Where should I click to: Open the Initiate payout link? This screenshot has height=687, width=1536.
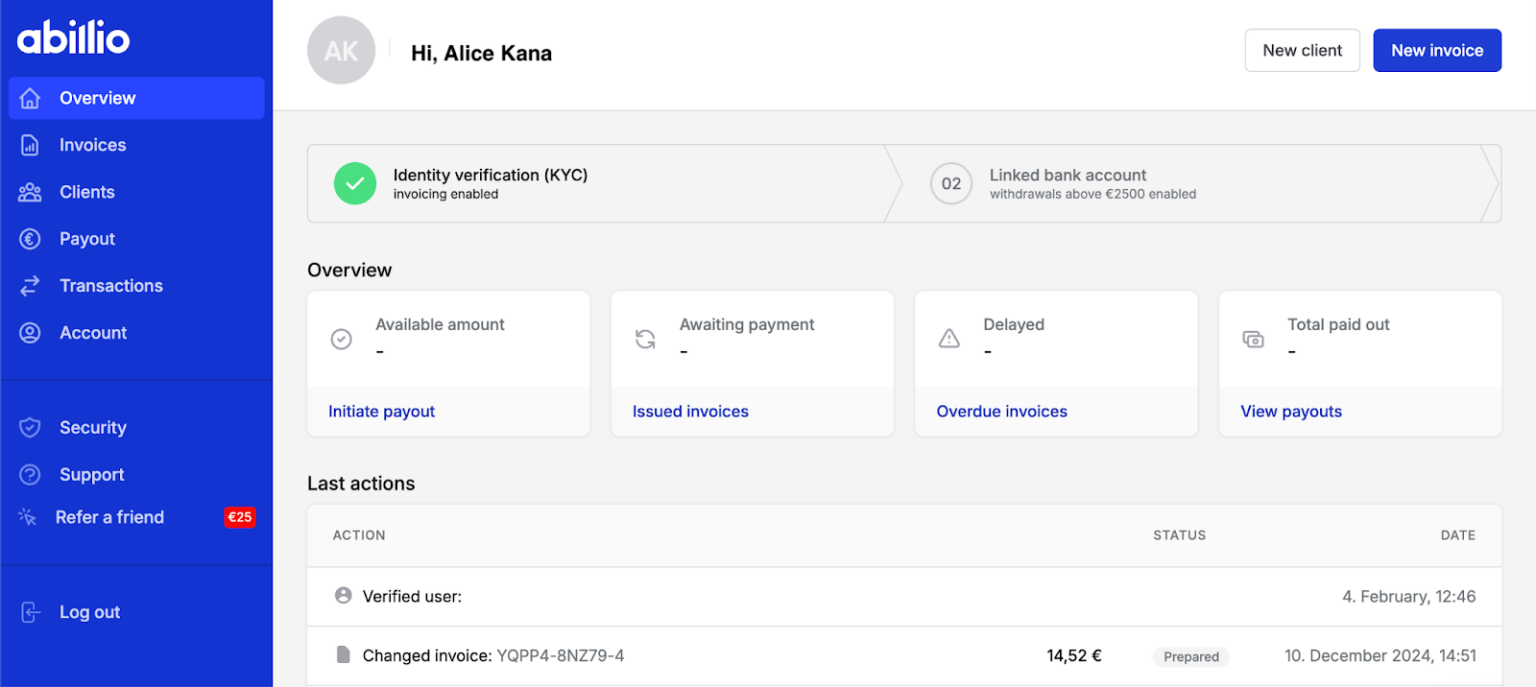click(x=381, y=411)
